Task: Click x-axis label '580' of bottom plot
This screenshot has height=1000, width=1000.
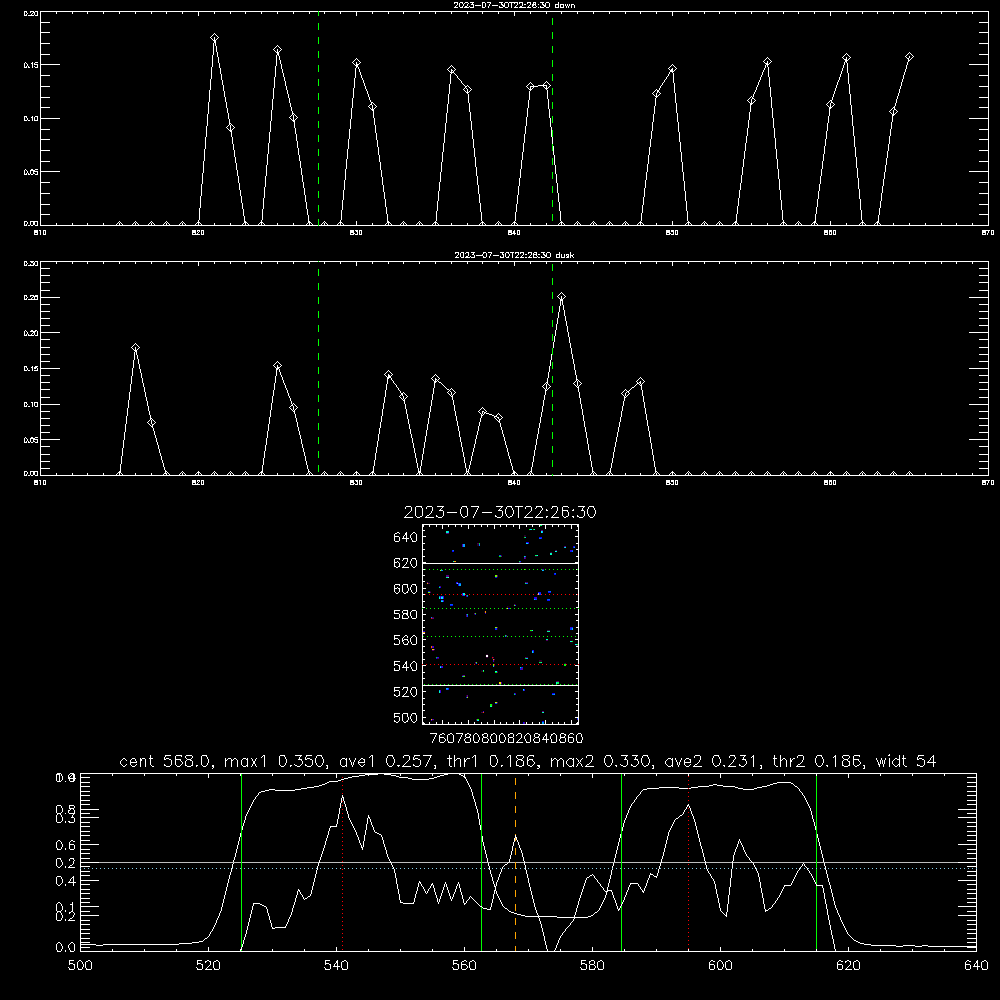Action: pyautogui.click(x=592, y=965)
